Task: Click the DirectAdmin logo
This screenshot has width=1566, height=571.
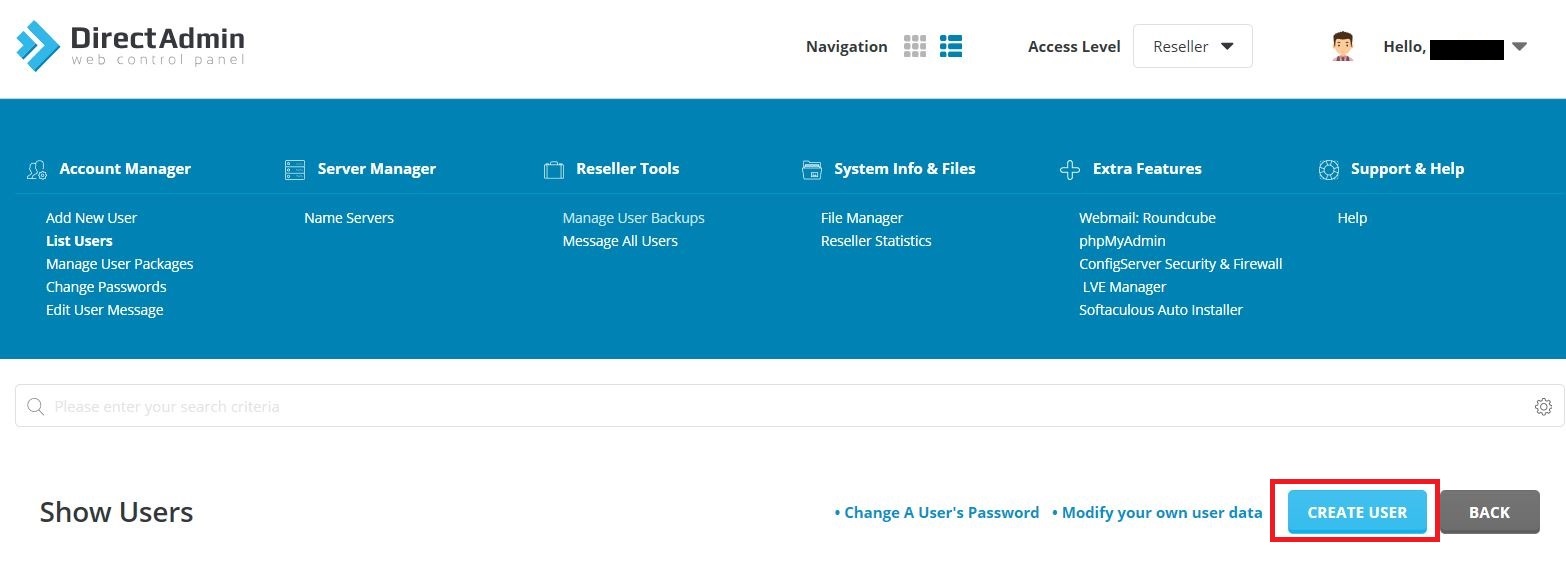Action: tap(130, 45)
